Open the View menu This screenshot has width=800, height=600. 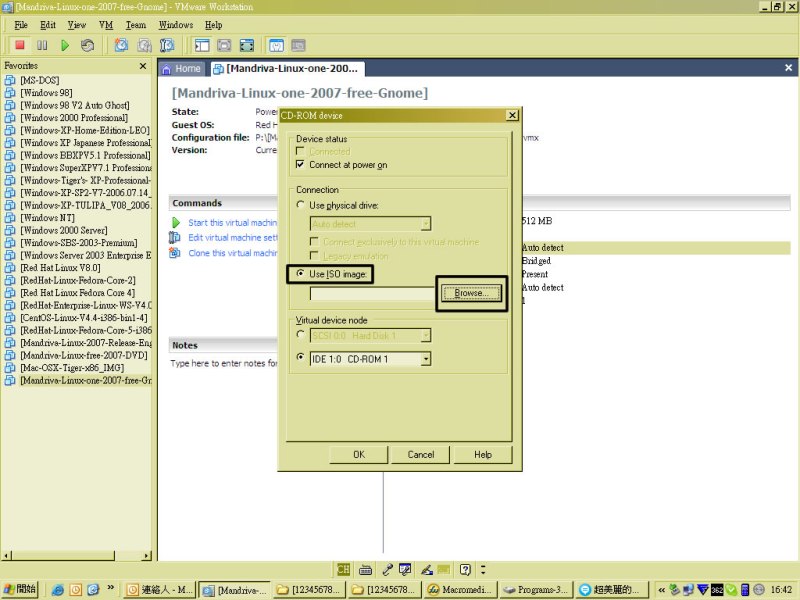point(77,25)
